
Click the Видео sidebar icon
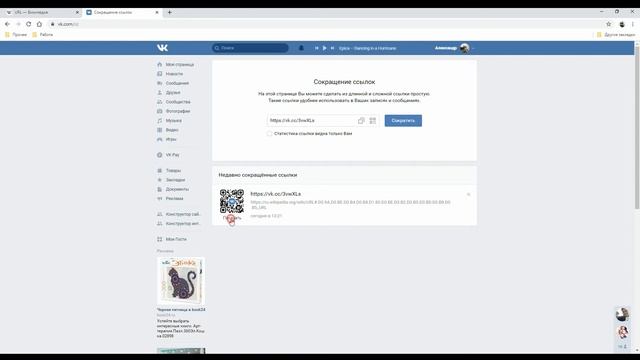coord(160,130)
